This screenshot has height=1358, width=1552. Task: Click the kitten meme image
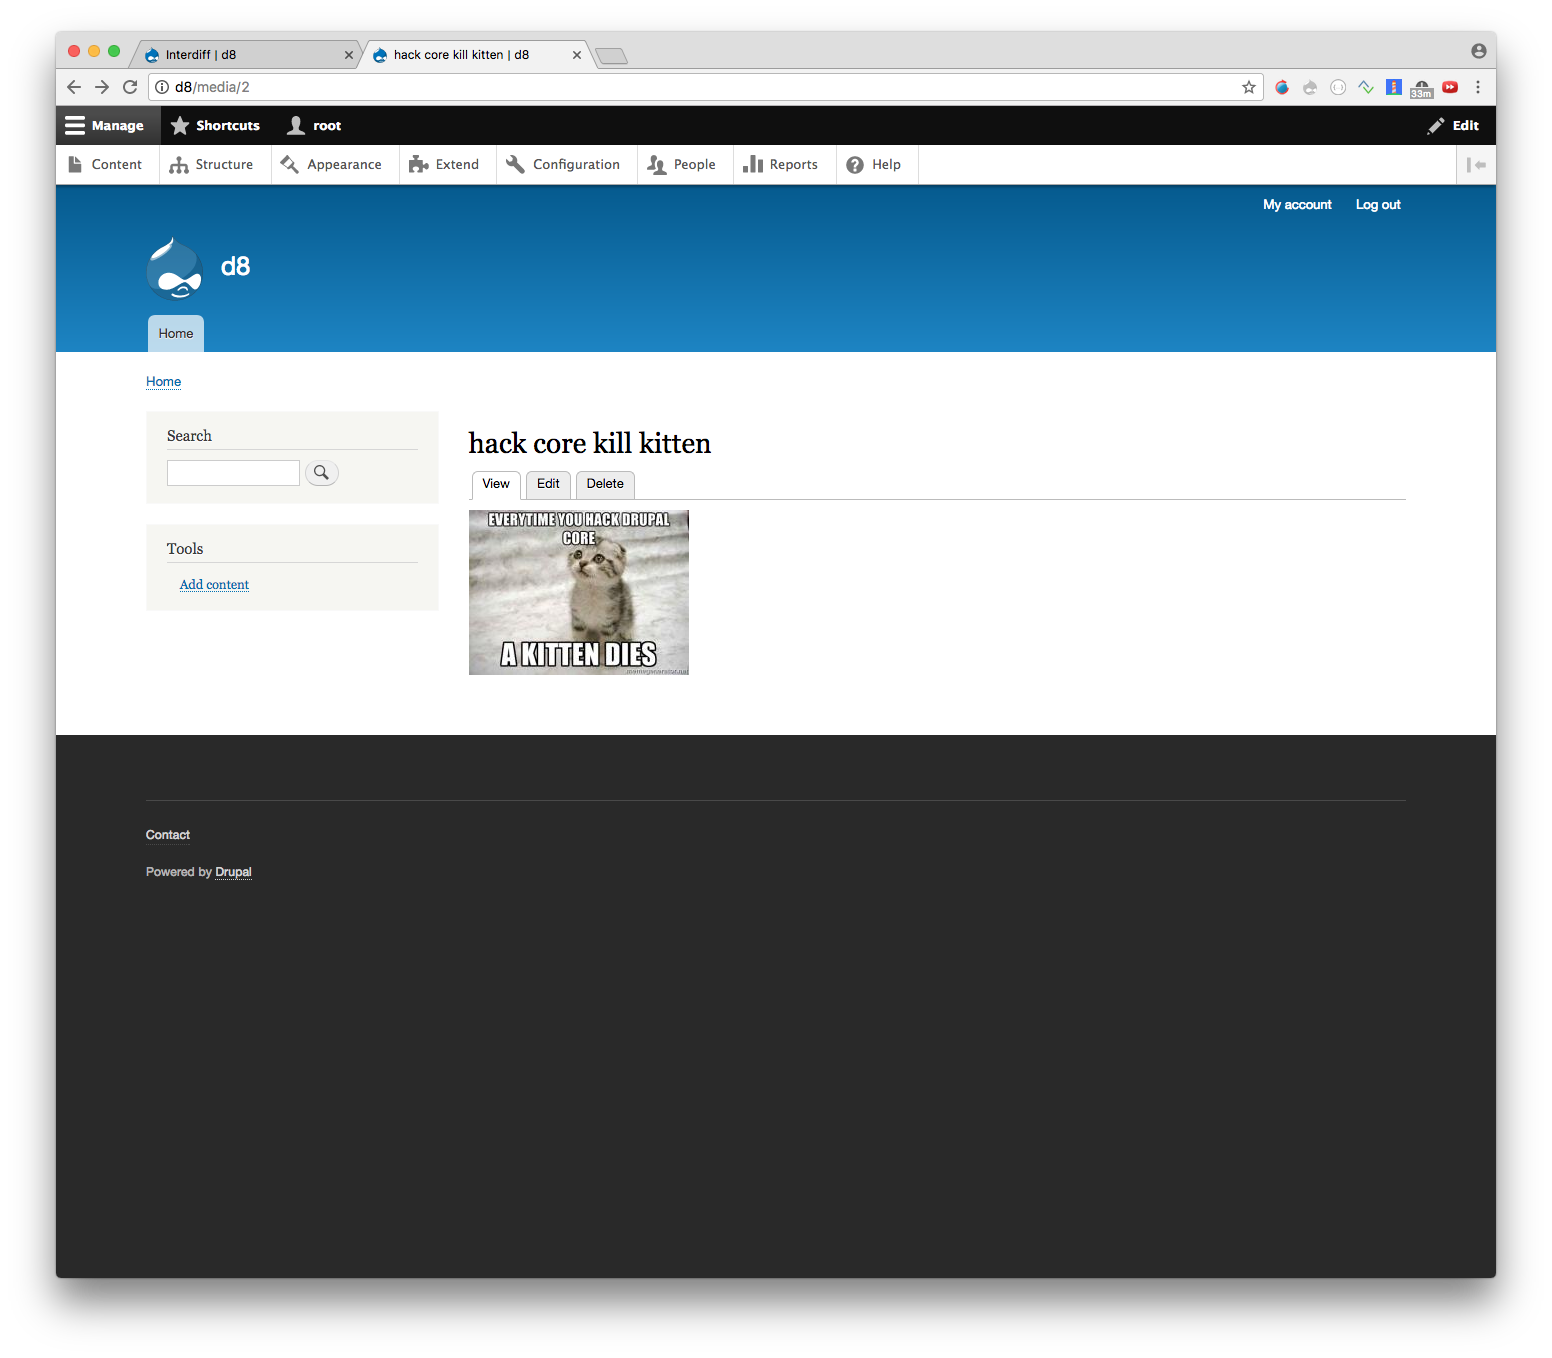click(578, 592)
